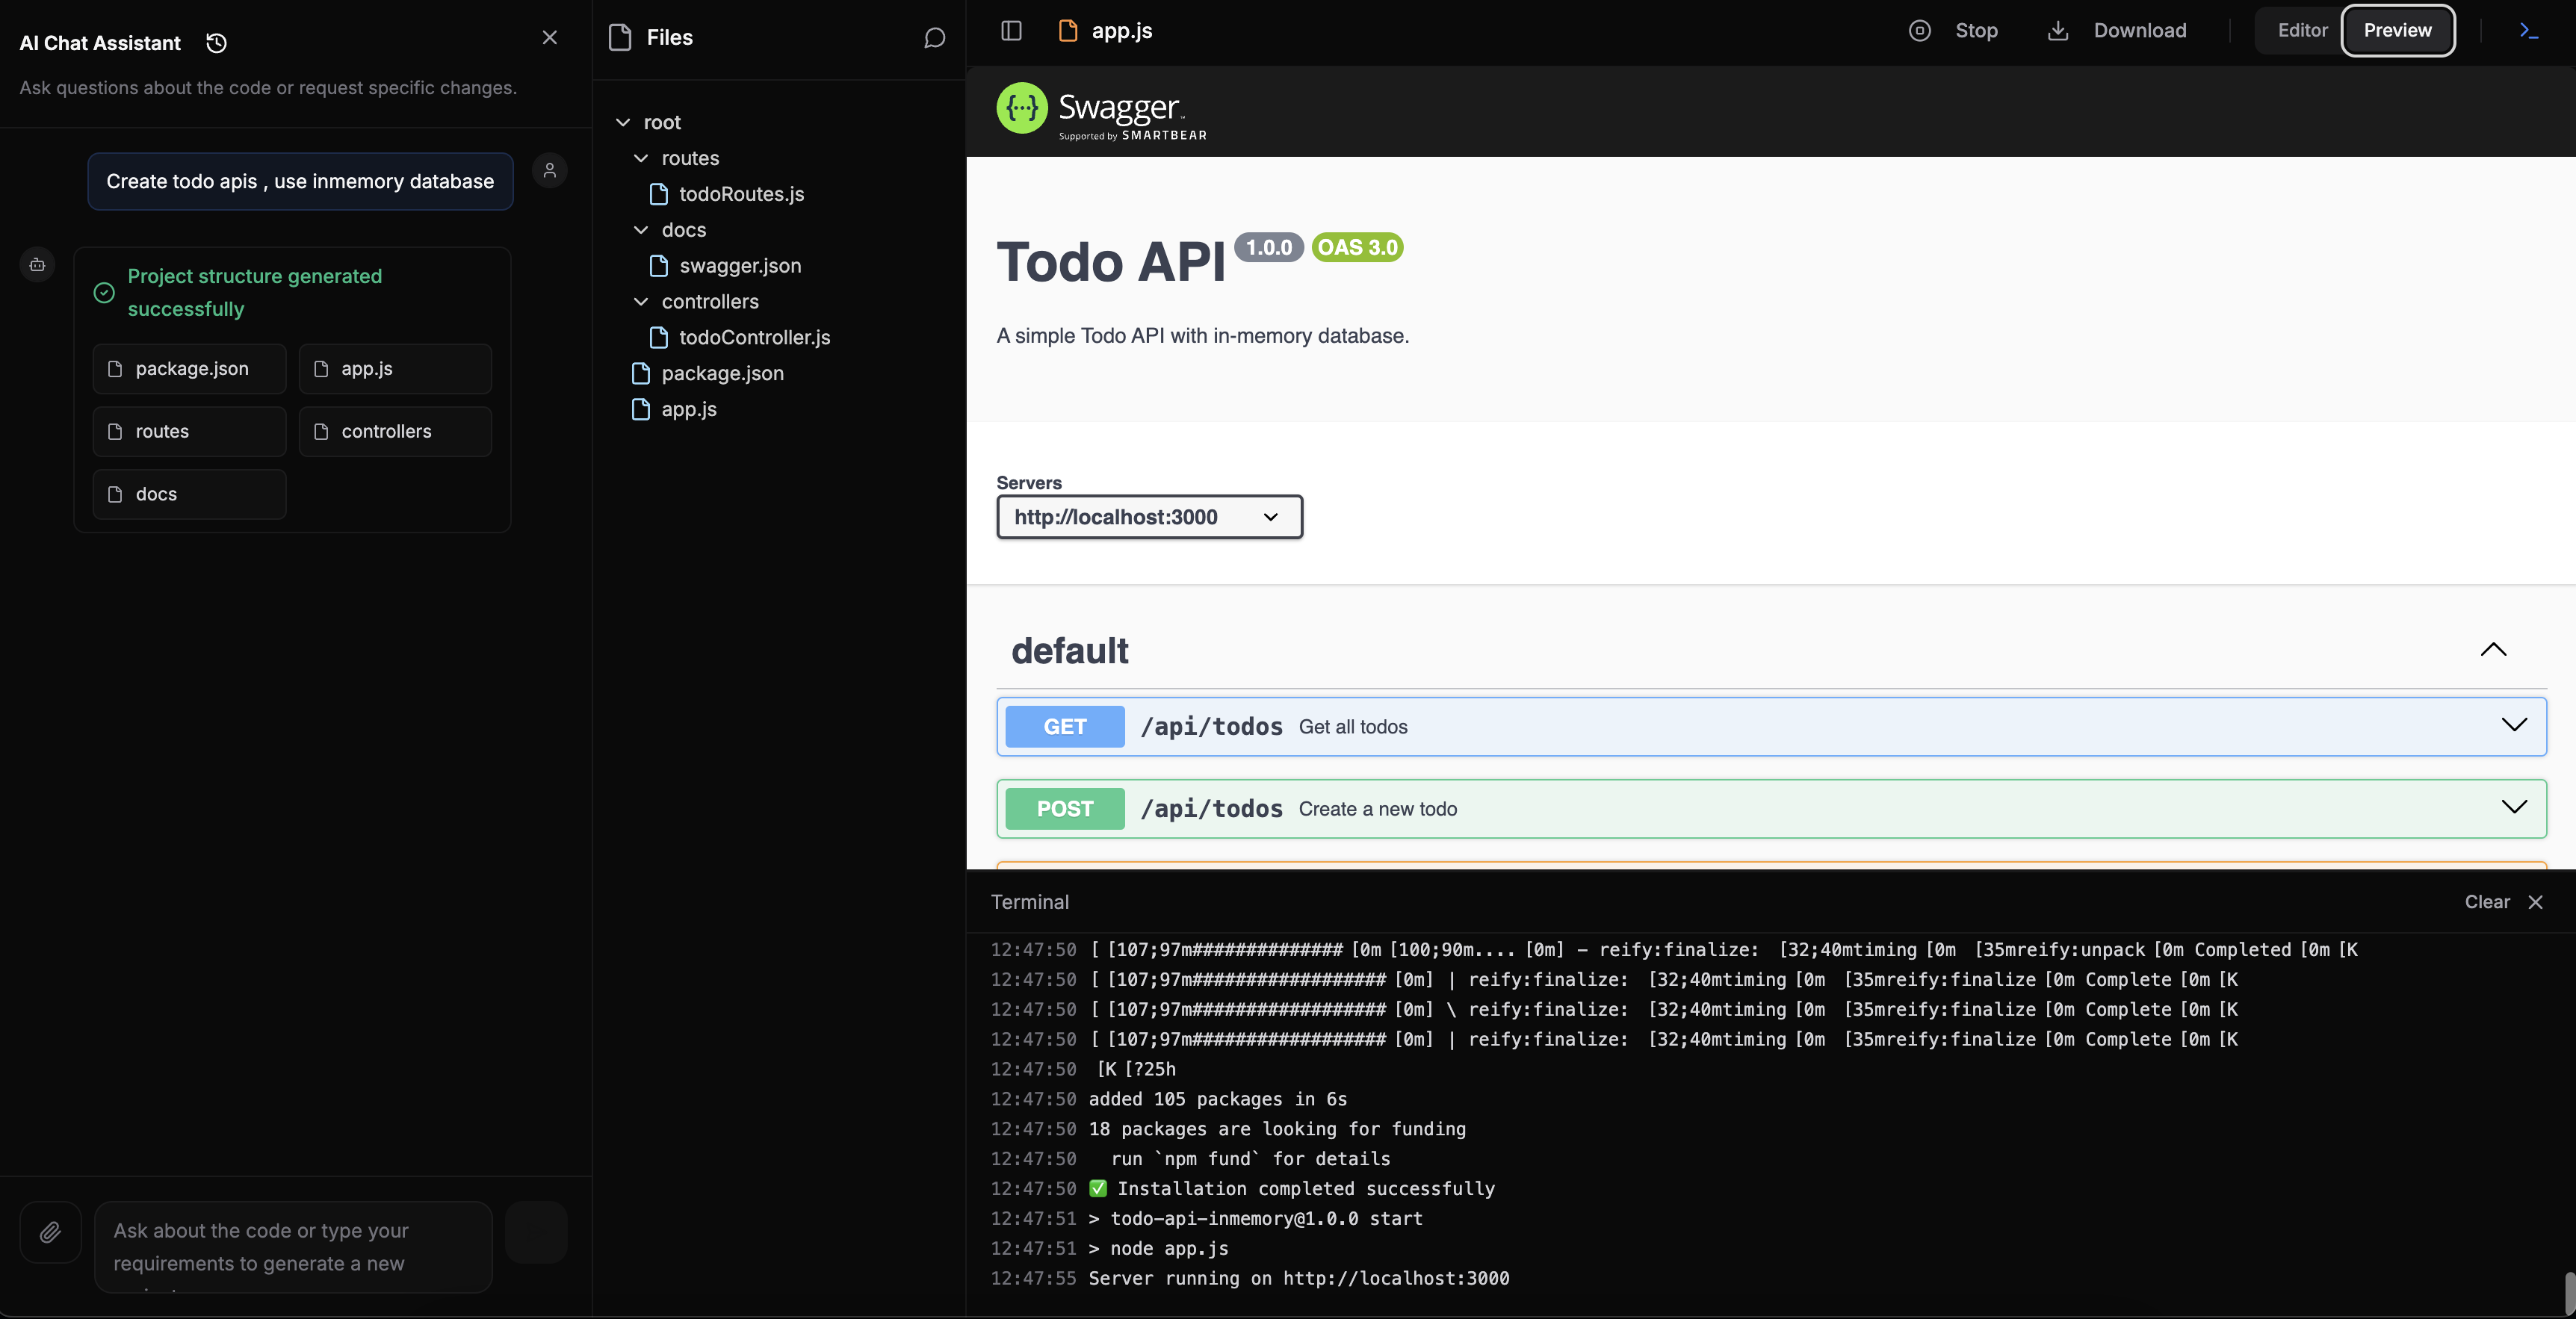Open the Servers localhost:3000 dropdown
This screenshot has height=1319, width=2576.
click(1149, 517)
